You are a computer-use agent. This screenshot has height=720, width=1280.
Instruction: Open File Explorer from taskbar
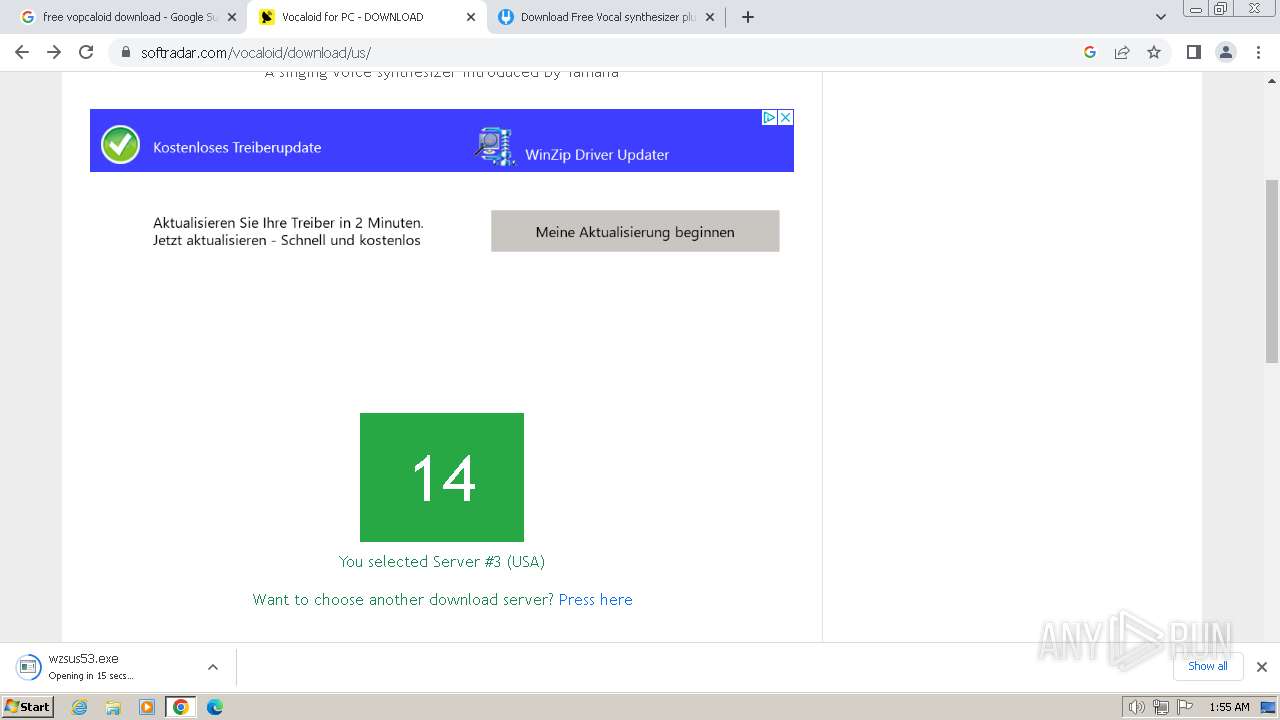point(113,707)
